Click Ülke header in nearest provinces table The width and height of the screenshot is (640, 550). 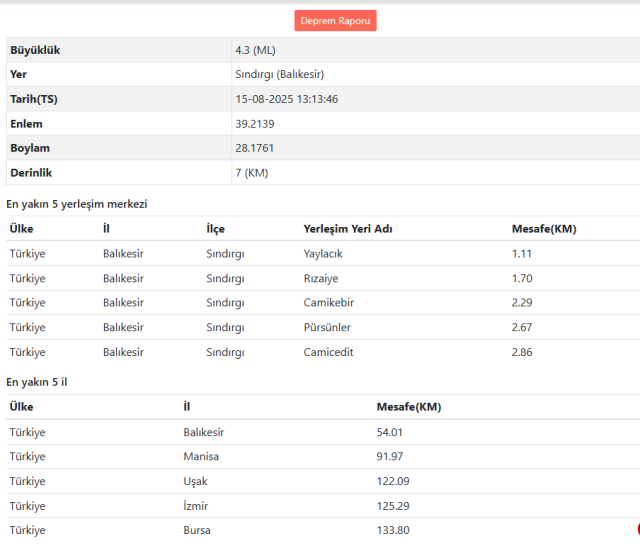21,407
